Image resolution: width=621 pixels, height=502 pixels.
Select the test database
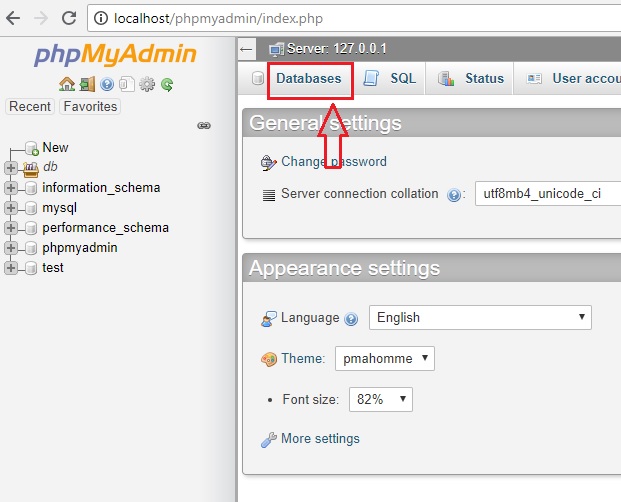53,268
